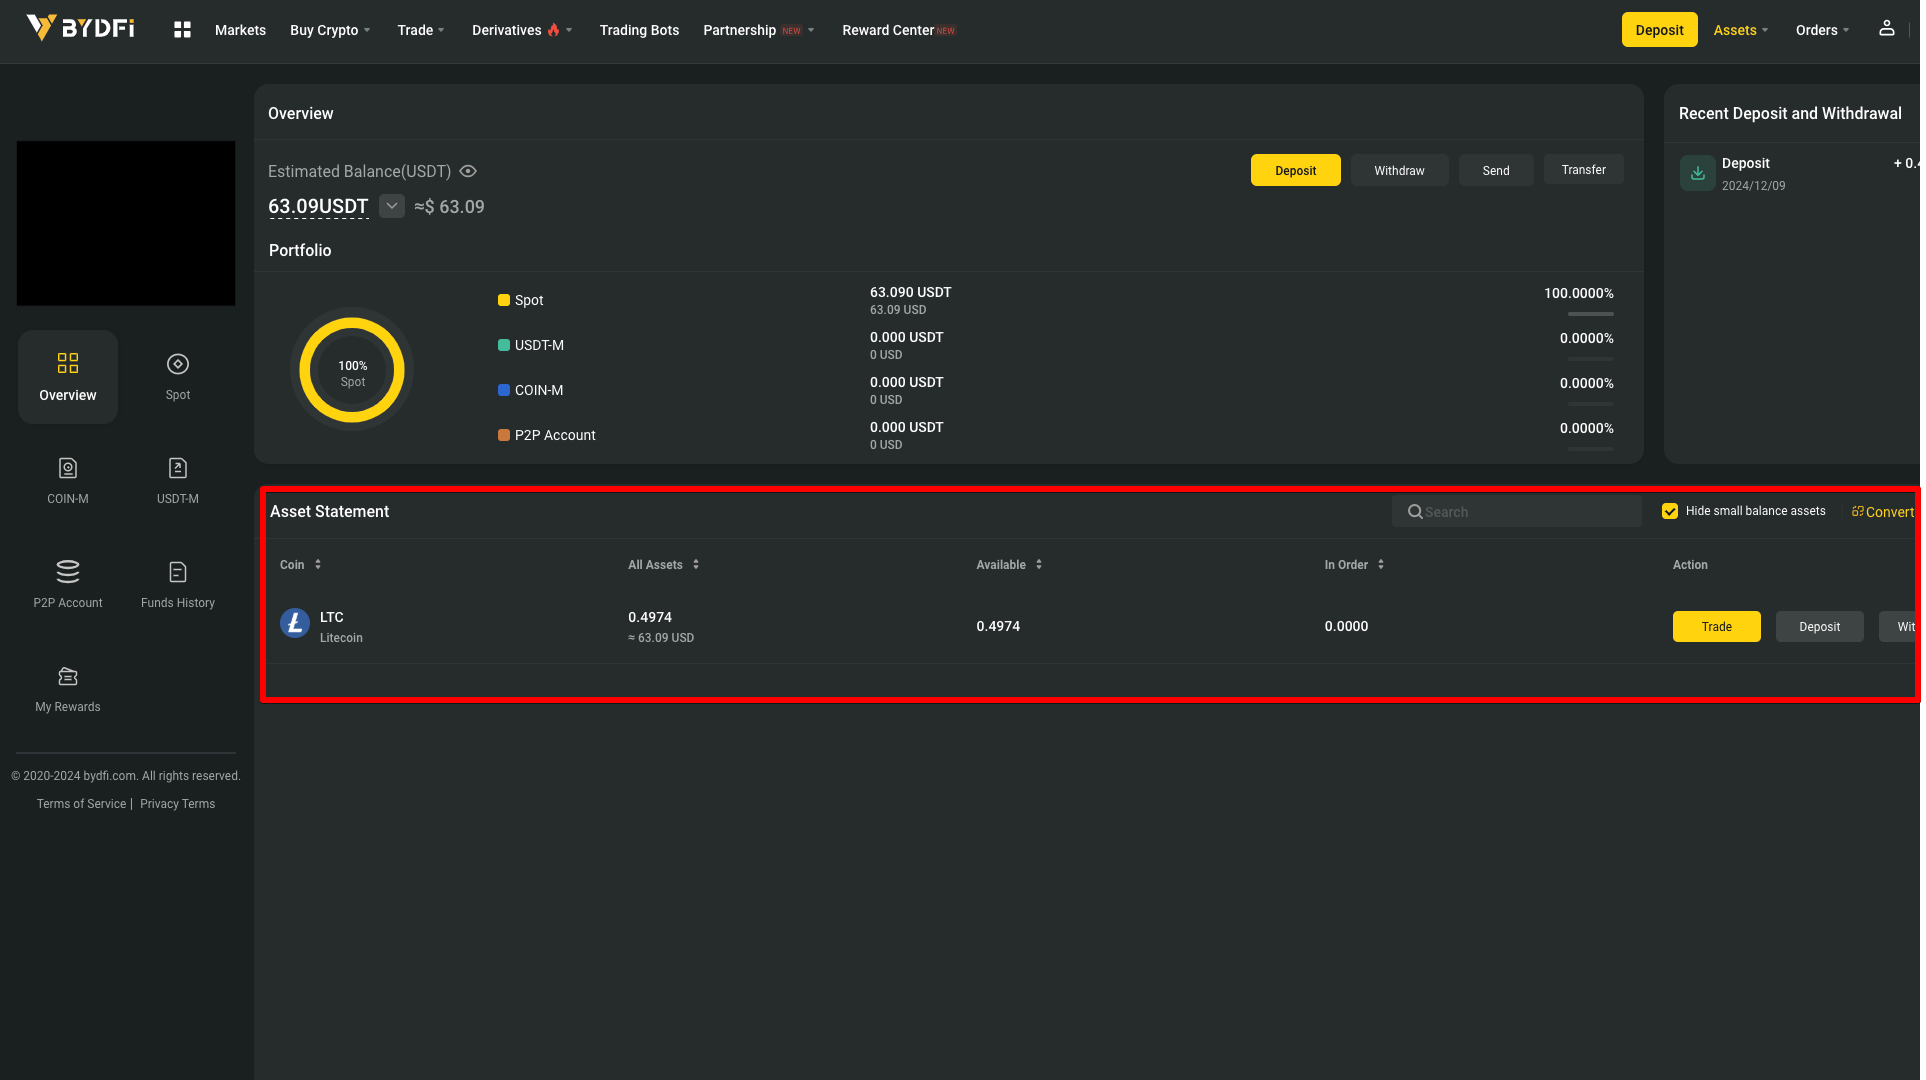The height and width of the screenshot is (1080, 1926).
Task: Click the Send button
Action: [x=1496, y=170]
